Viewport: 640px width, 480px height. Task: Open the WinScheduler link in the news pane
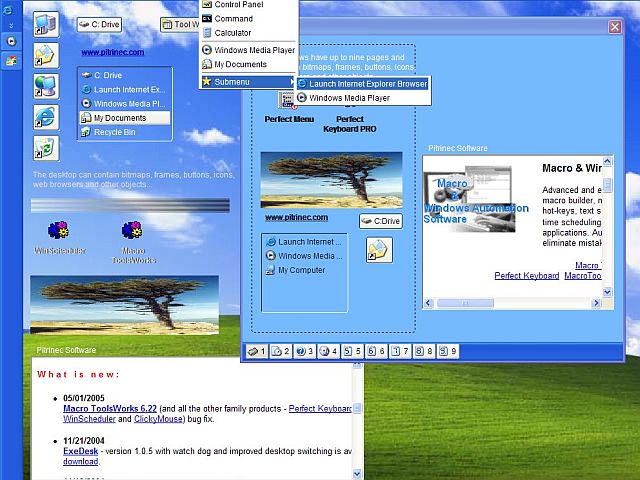[x=89, y=419]
